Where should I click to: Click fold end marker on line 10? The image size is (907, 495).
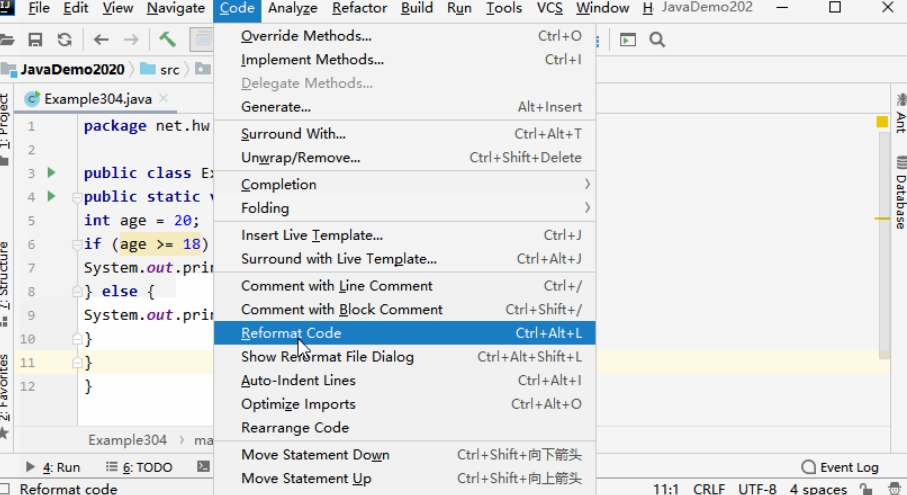pos(76,339)
